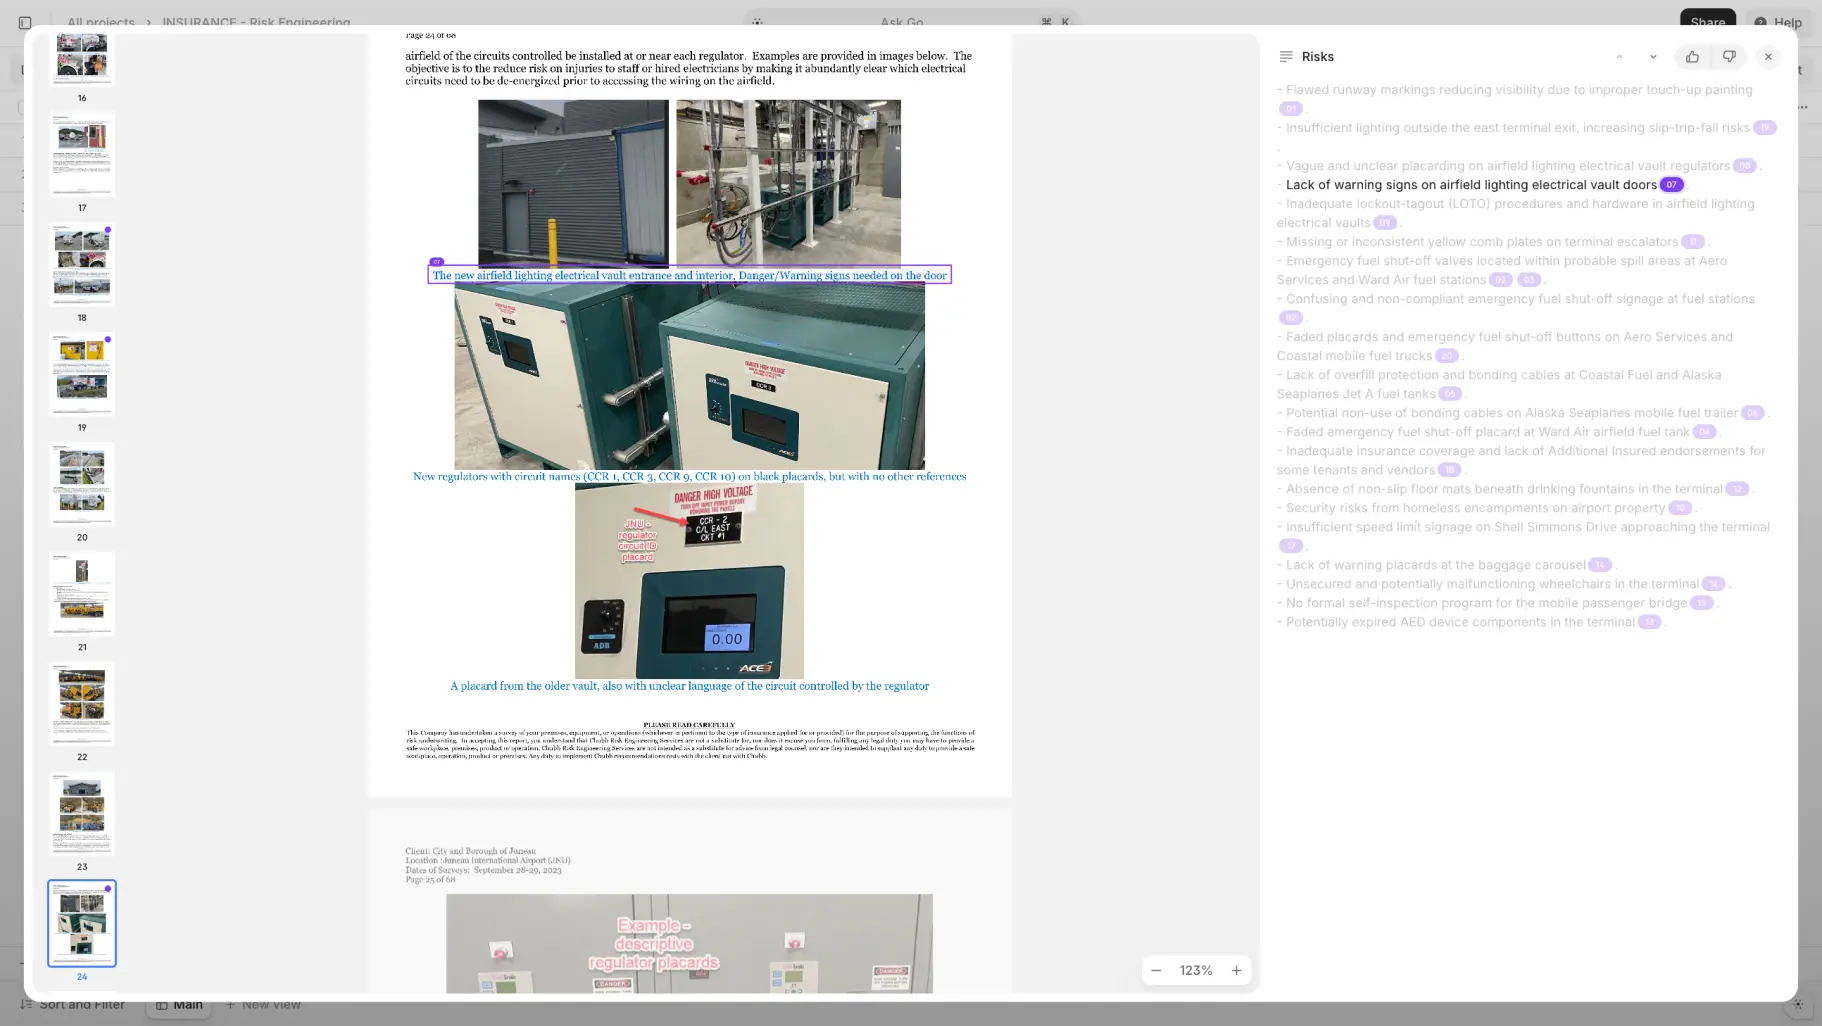Select the yellow comb plates escalator risk
This screenshot has height=1026, width=1822.
coord(1481,242)
